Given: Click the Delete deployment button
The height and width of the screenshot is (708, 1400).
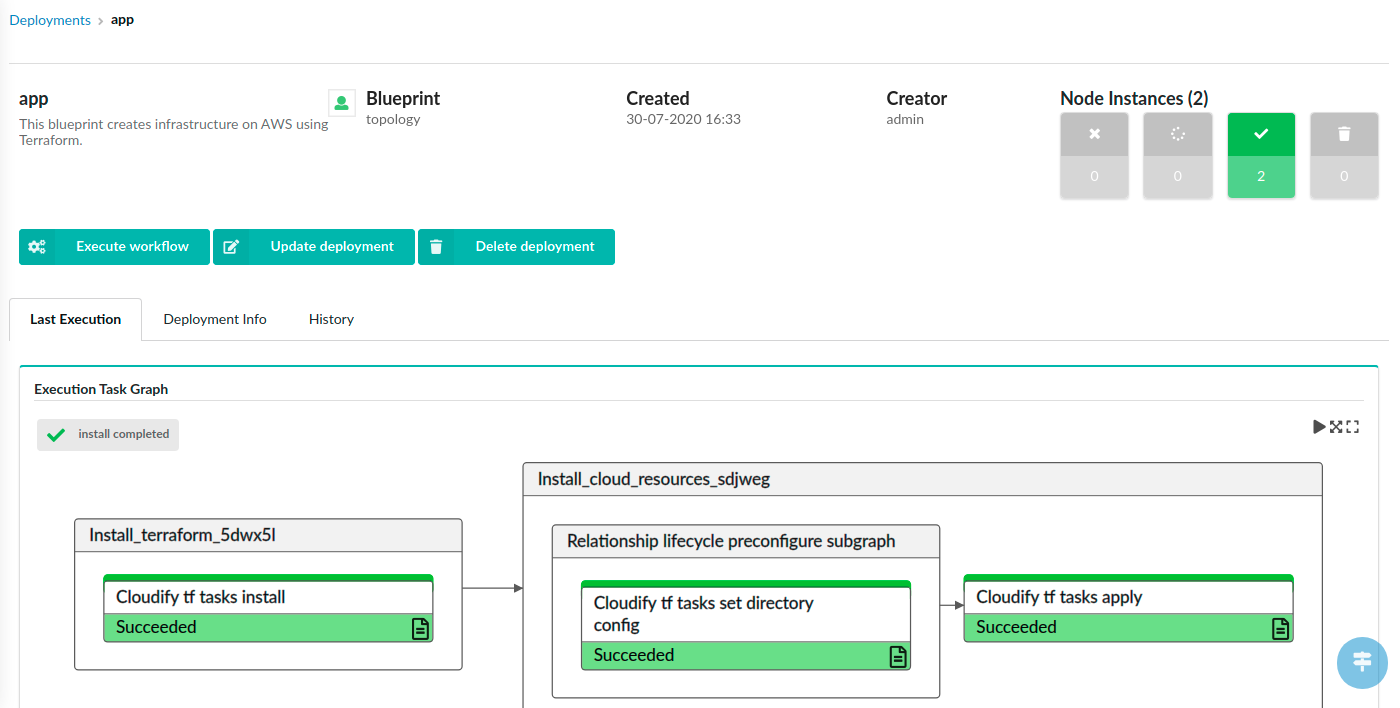Looking at the screenshot, I should point(516,247).
